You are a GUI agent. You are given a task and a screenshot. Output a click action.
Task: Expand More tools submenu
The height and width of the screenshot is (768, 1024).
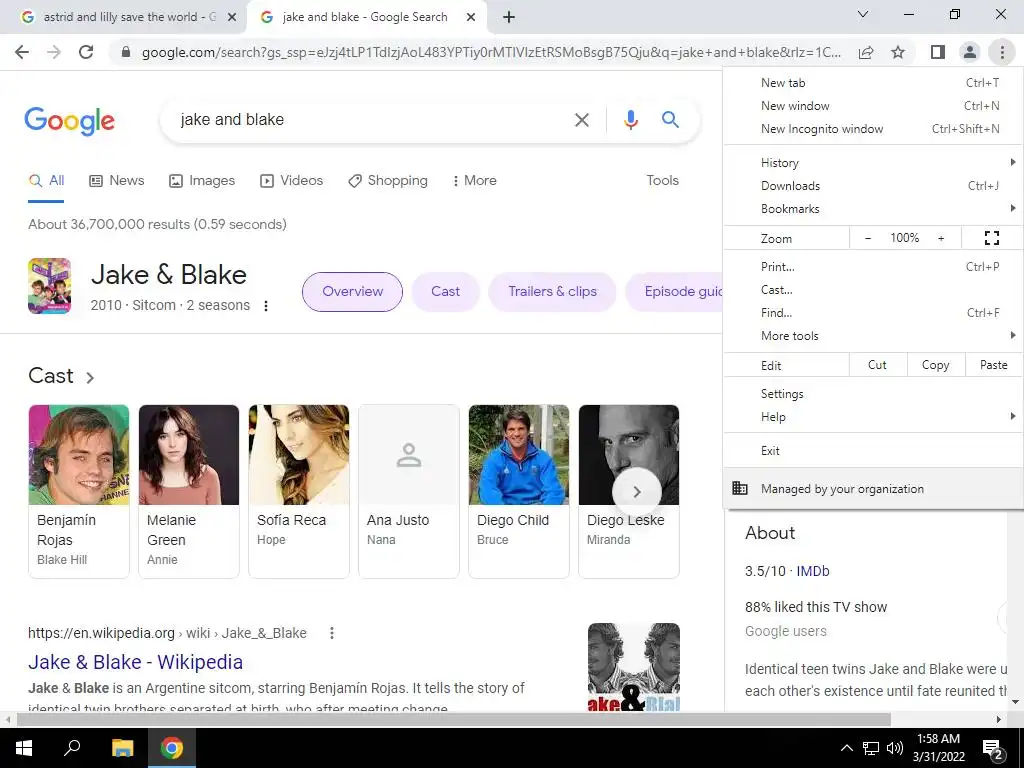coord(872,336)
